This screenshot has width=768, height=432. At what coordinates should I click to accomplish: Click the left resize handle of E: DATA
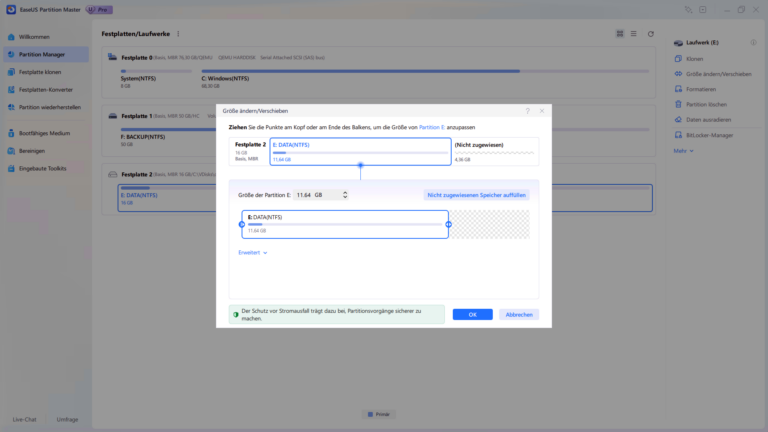241,224
